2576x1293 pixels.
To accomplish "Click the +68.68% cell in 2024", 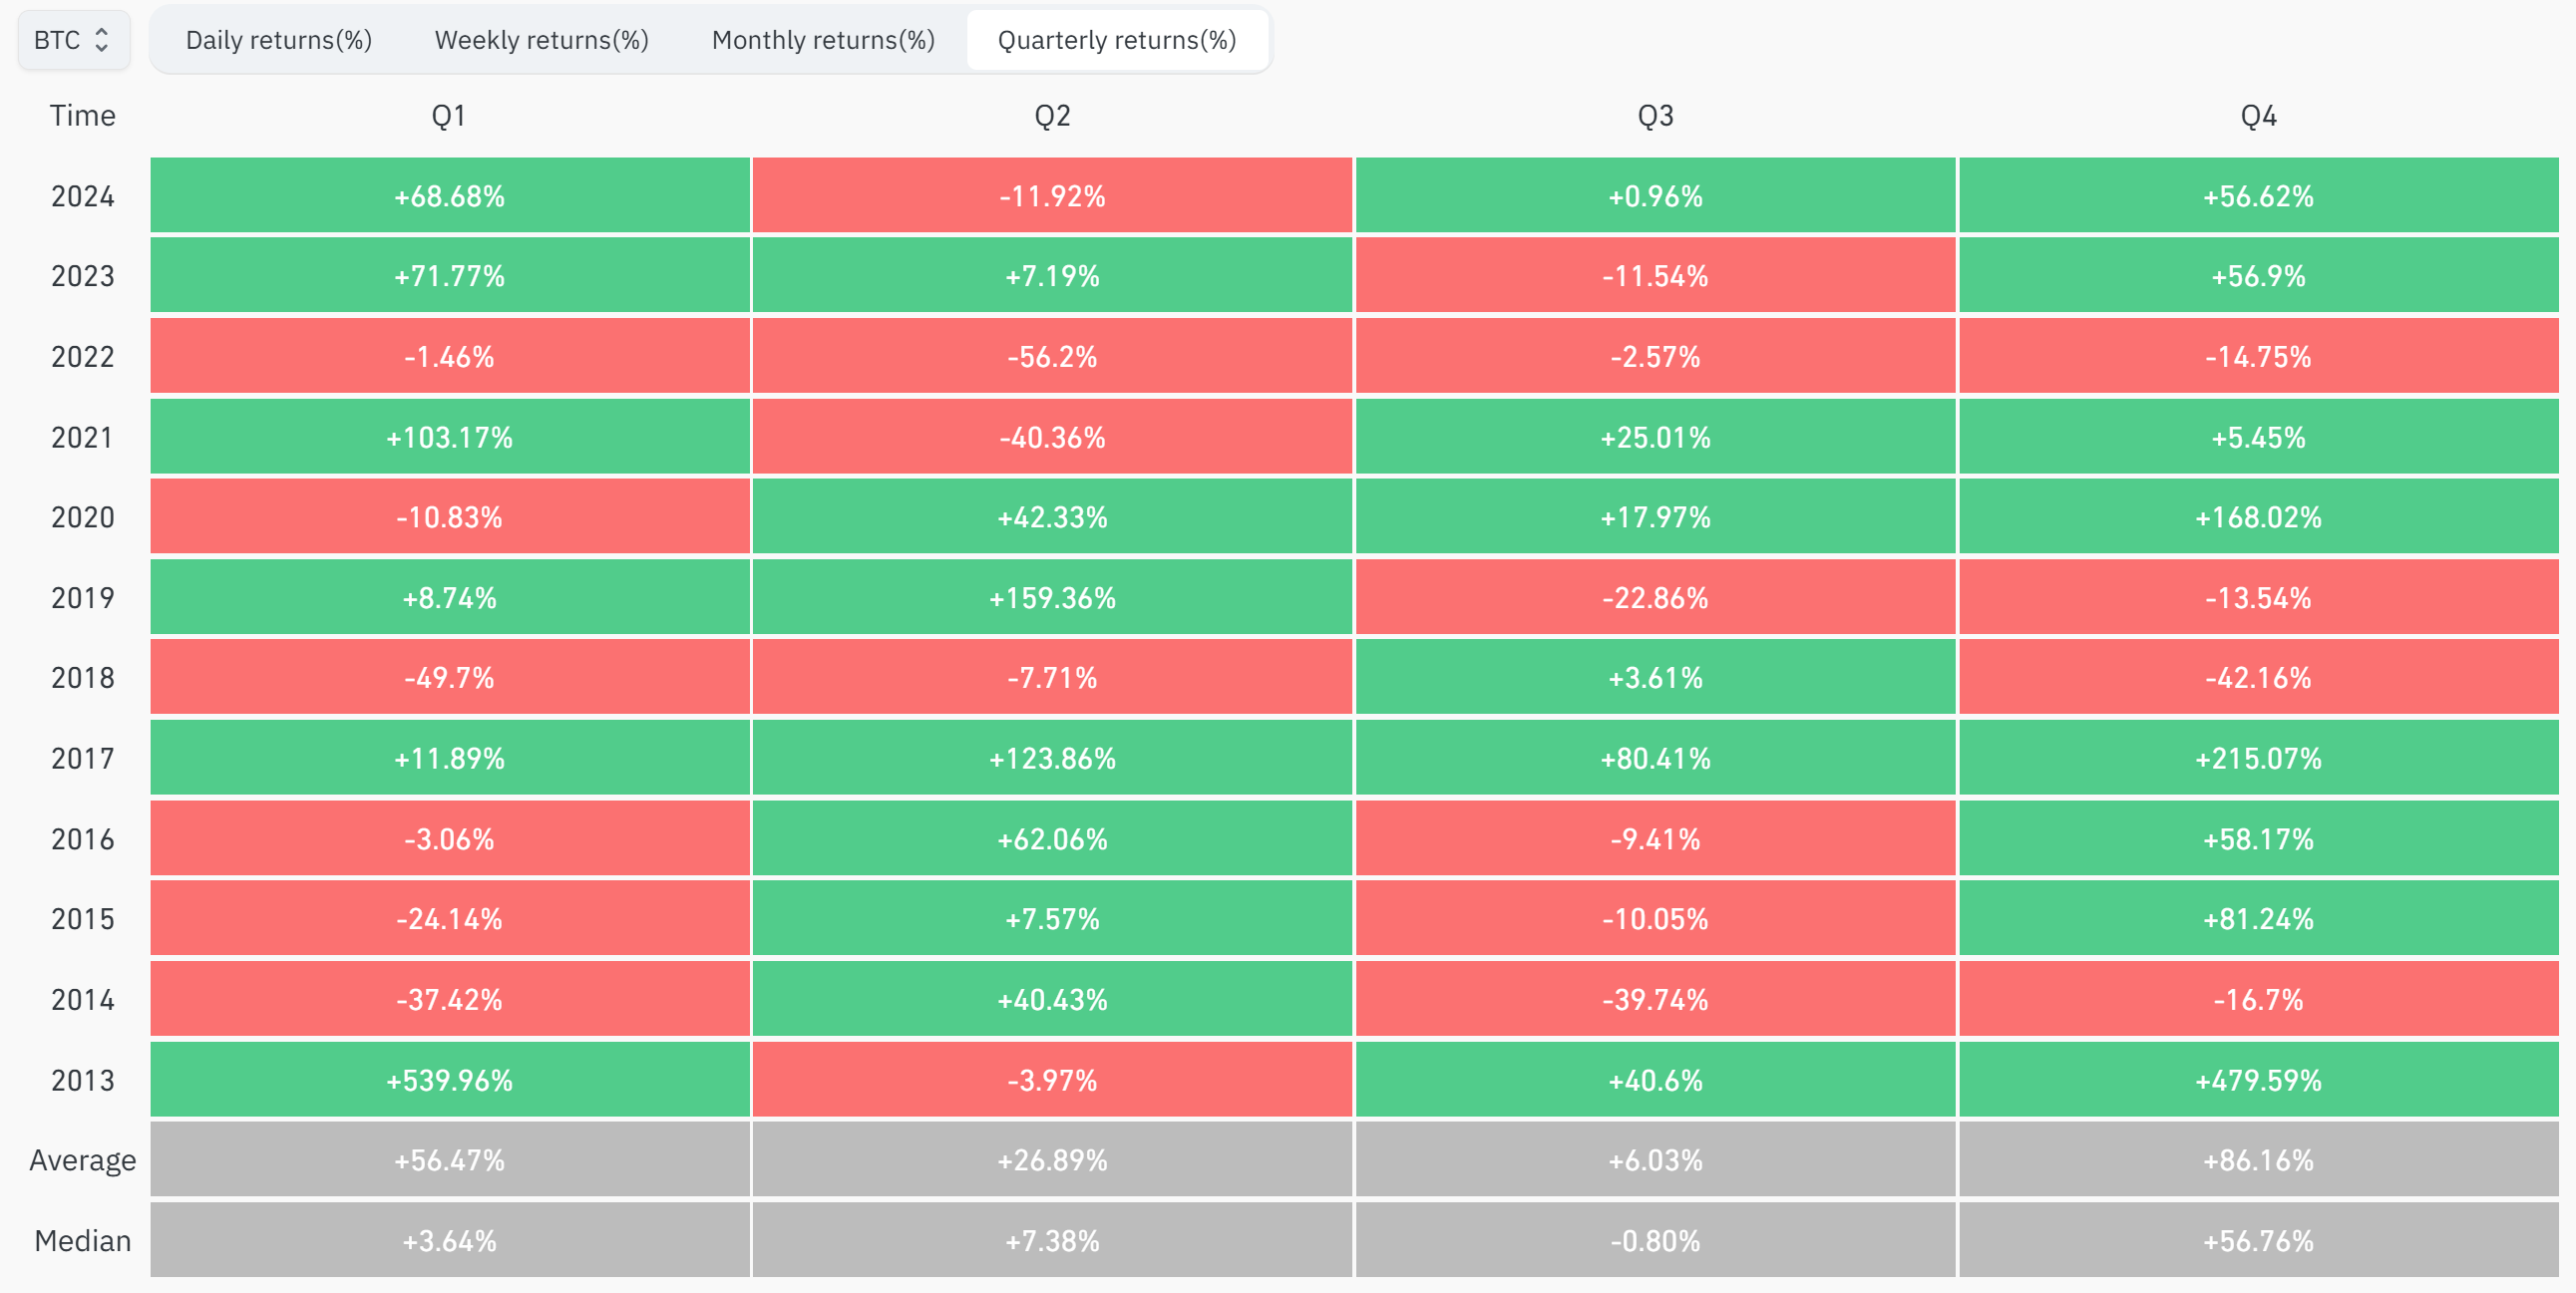I will click(x=449, y=196).
